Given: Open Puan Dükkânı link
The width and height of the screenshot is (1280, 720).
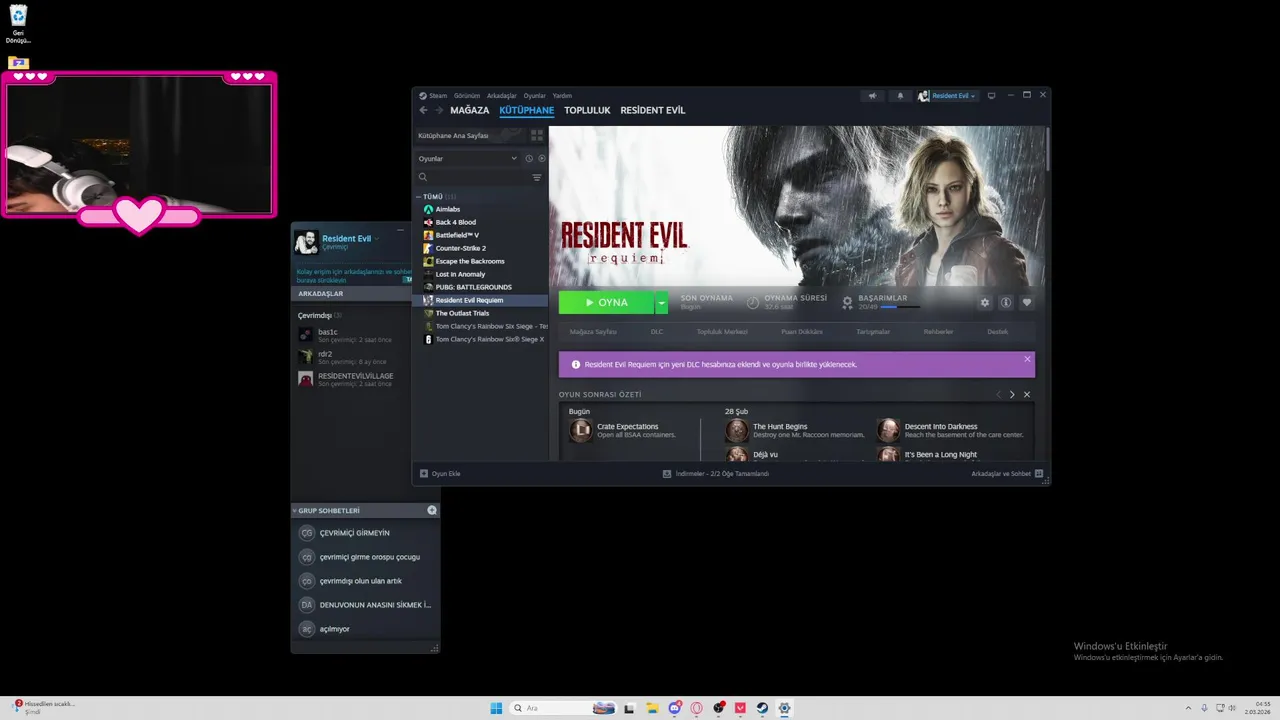Looking at the screenshot, I should click(802, 331).
